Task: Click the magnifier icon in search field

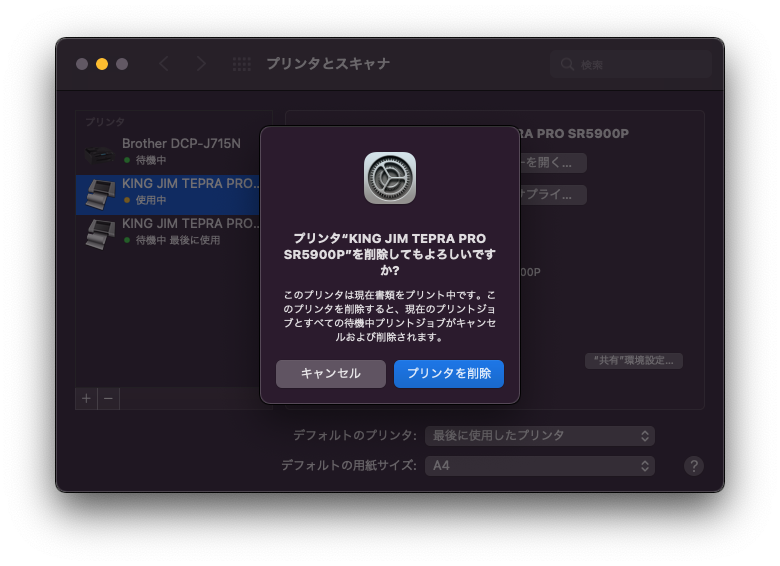Action: (x=567, y=64)
